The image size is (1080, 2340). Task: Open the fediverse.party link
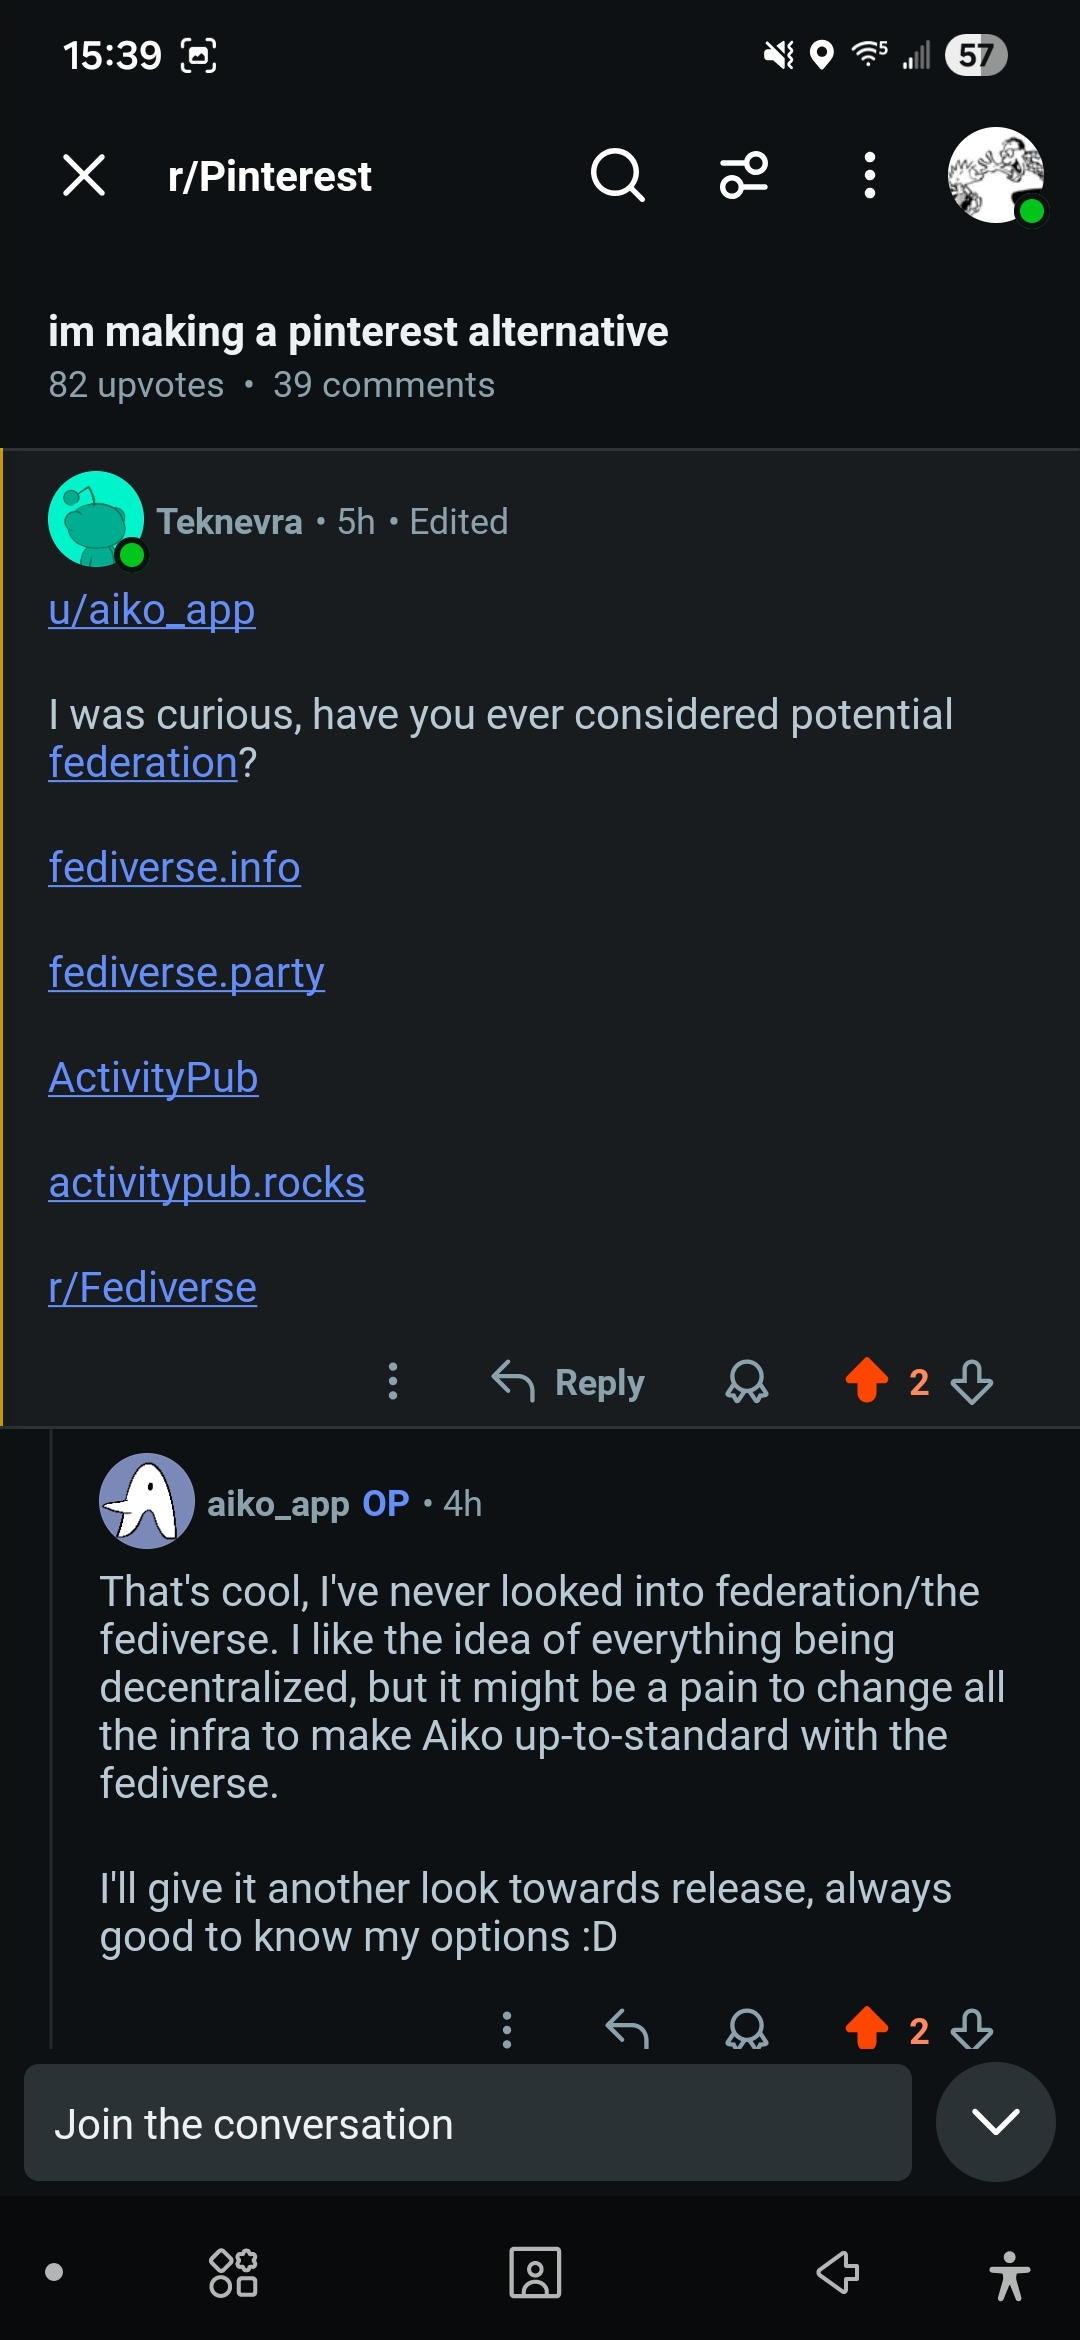tap(187, 972)
